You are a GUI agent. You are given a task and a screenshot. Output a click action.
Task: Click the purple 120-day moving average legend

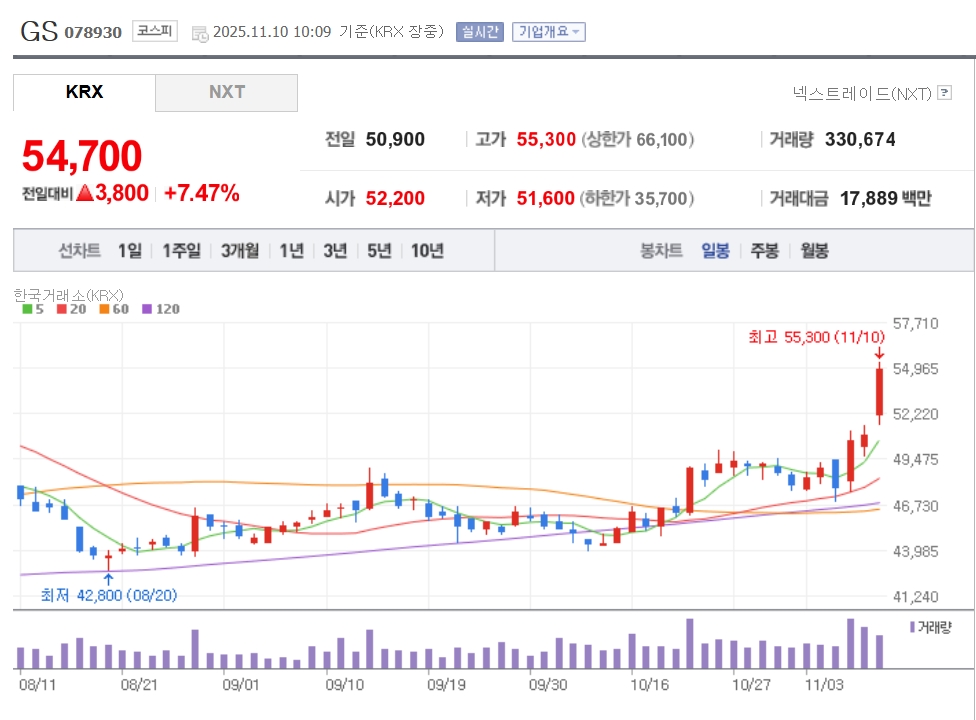click(161, 309)
